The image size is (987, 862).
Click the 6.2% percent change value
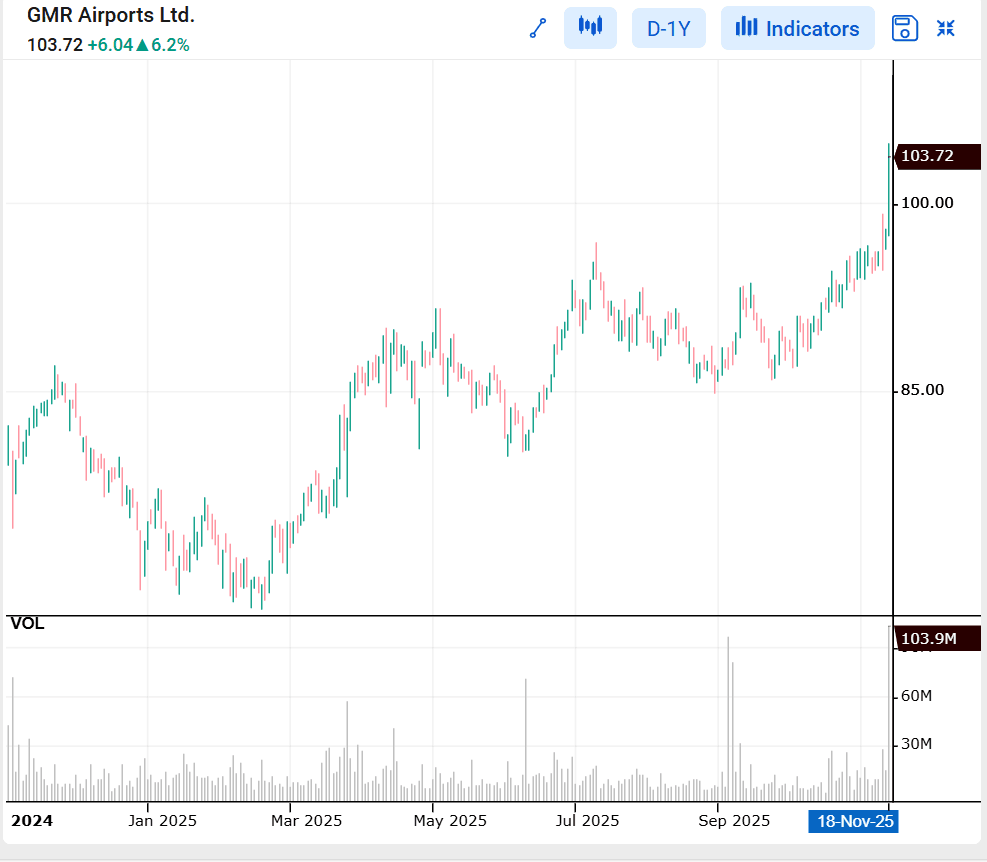(x=170, y=45)
